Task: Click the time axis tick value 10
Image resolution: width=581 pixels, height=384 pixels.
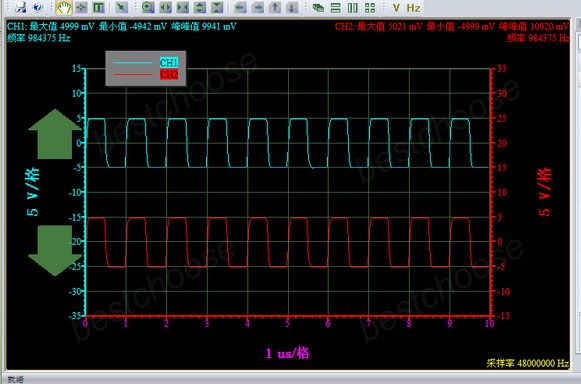Action: [489, 323]
